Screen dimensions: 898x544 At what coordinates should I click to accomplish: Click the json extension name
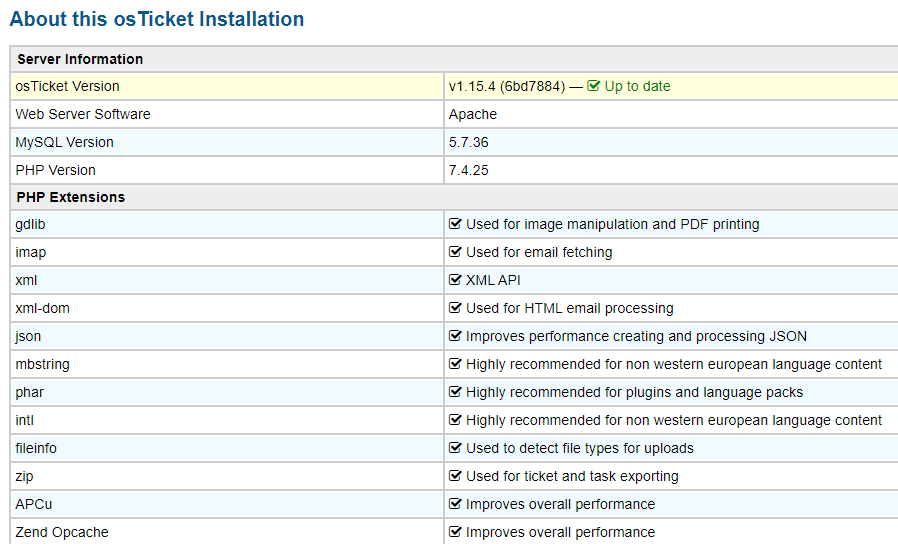[27, 337]
